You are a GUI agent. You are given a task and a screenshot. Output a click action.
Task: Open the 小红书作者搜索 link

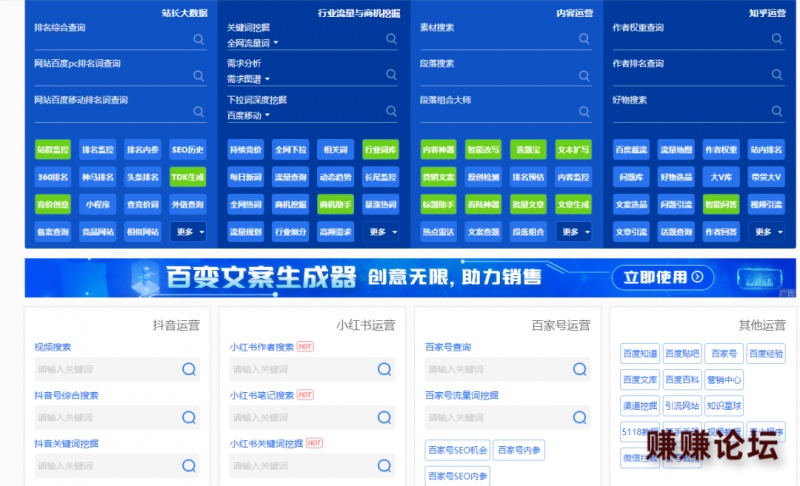click(261, 347)
